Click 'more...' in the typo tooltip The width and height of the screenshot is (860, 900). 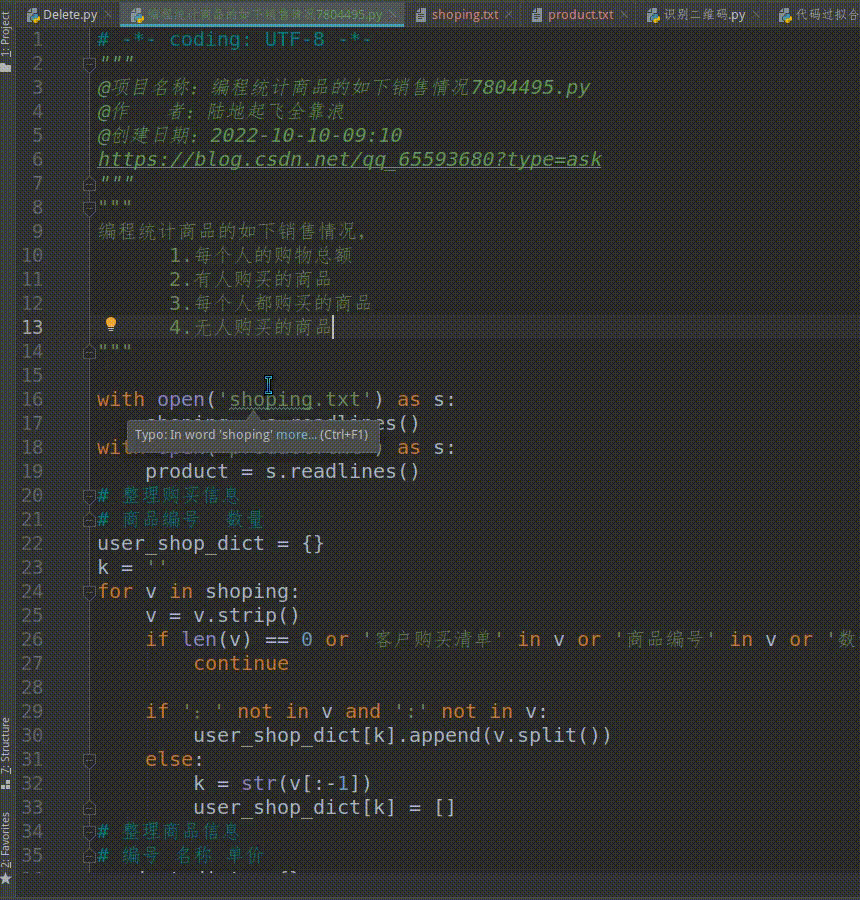[x=296, y=435]
